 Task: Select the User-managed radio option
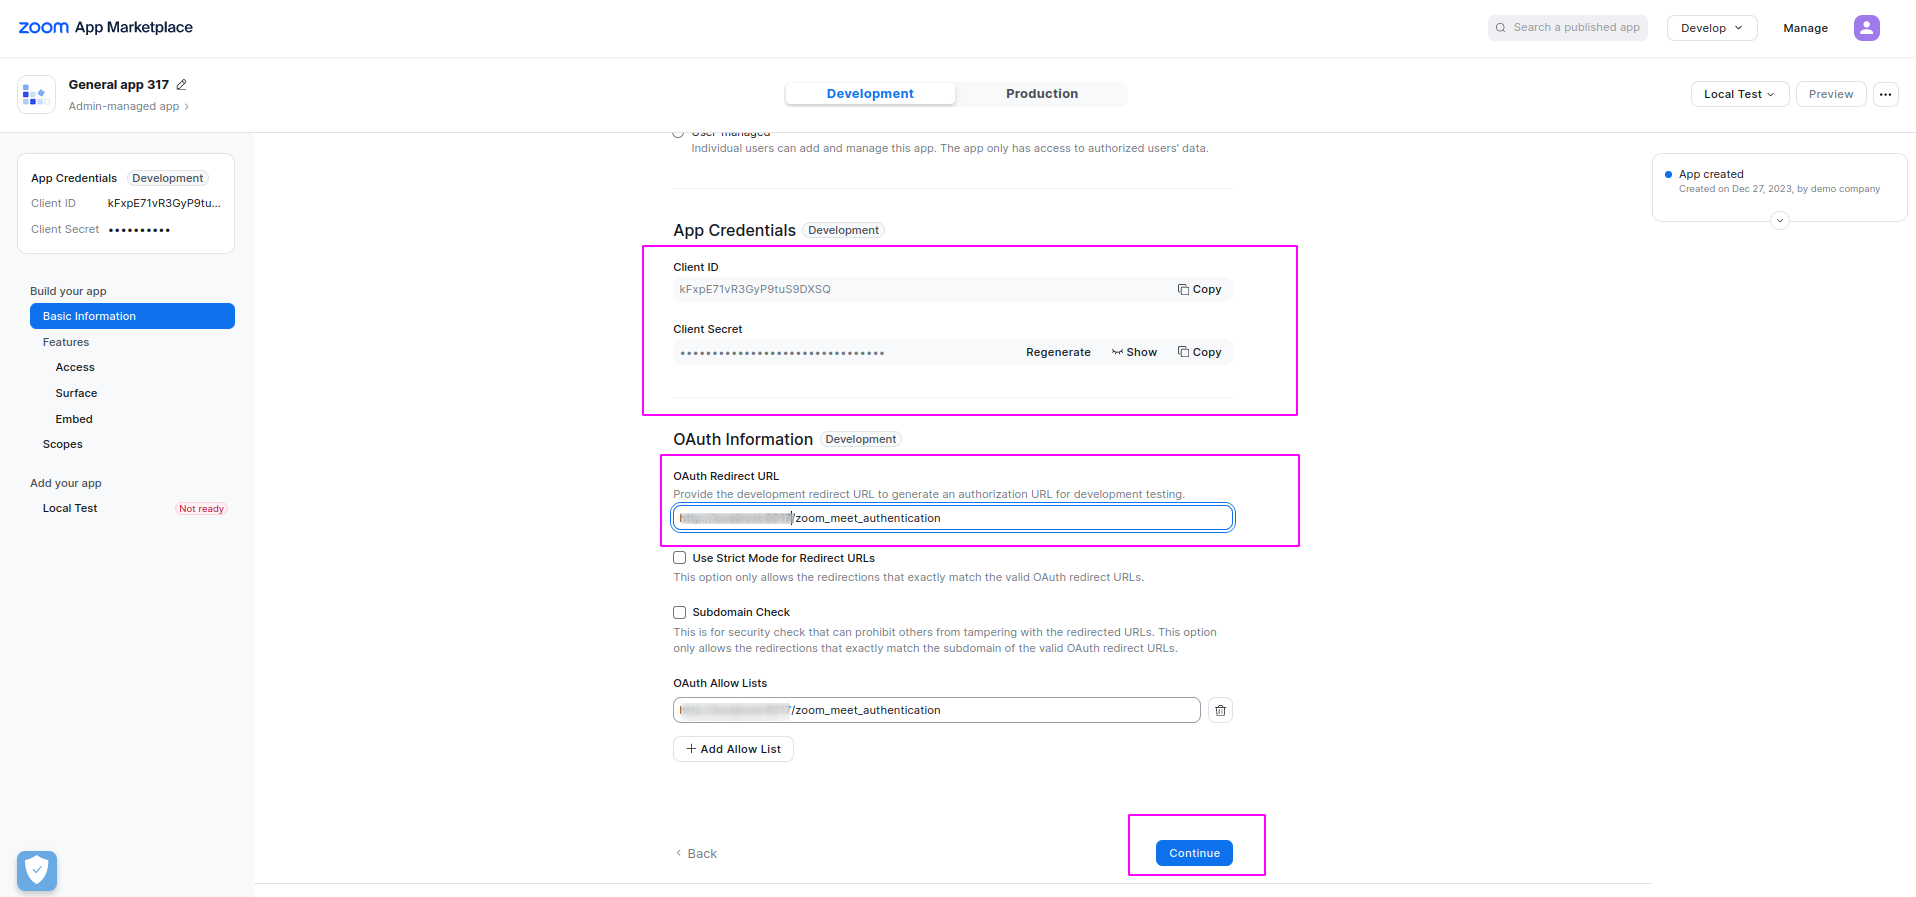[x=679, y=133]
